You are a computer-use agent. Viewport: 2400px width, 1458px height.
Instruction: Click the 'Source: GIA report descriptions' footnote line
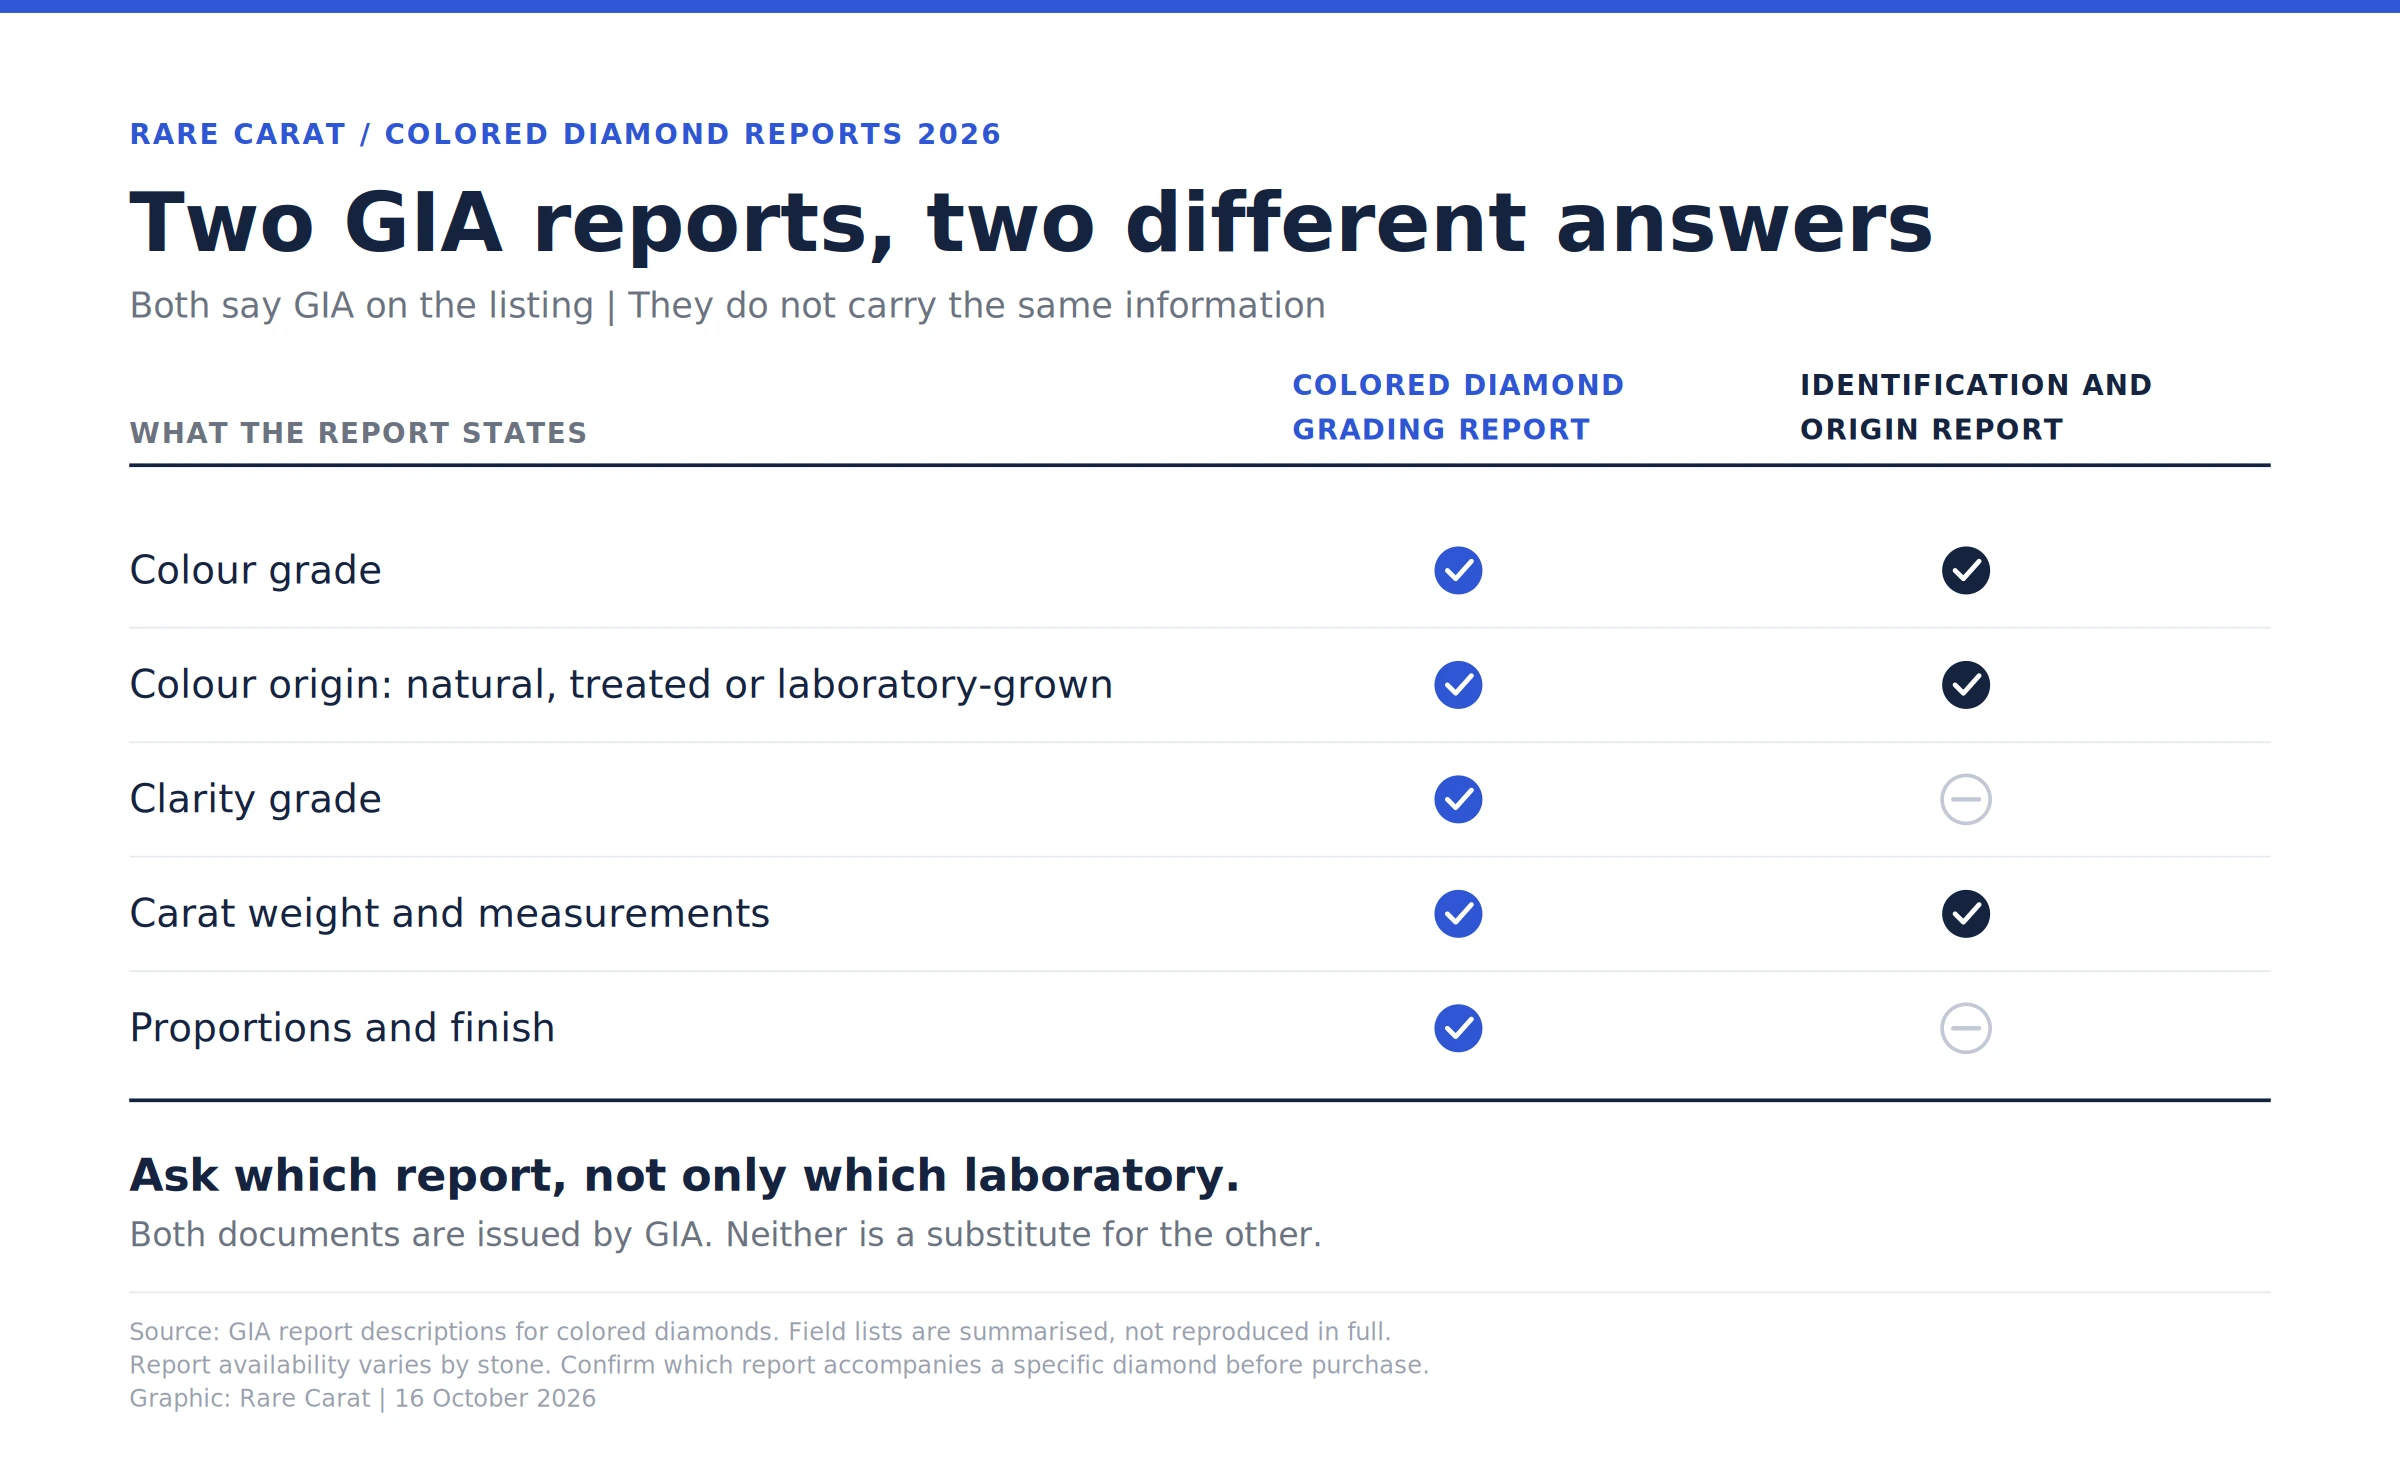click(x=760, y=1332)
